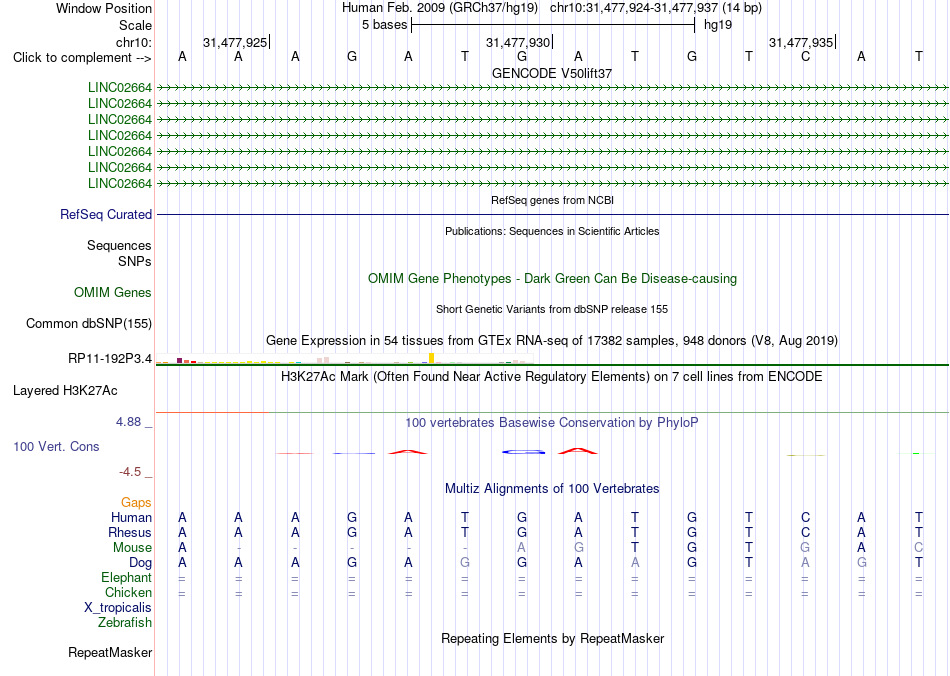Viewport: 950px width, 676px height.
Task: Click the Dog alignment row label
Action: (141, 563)
